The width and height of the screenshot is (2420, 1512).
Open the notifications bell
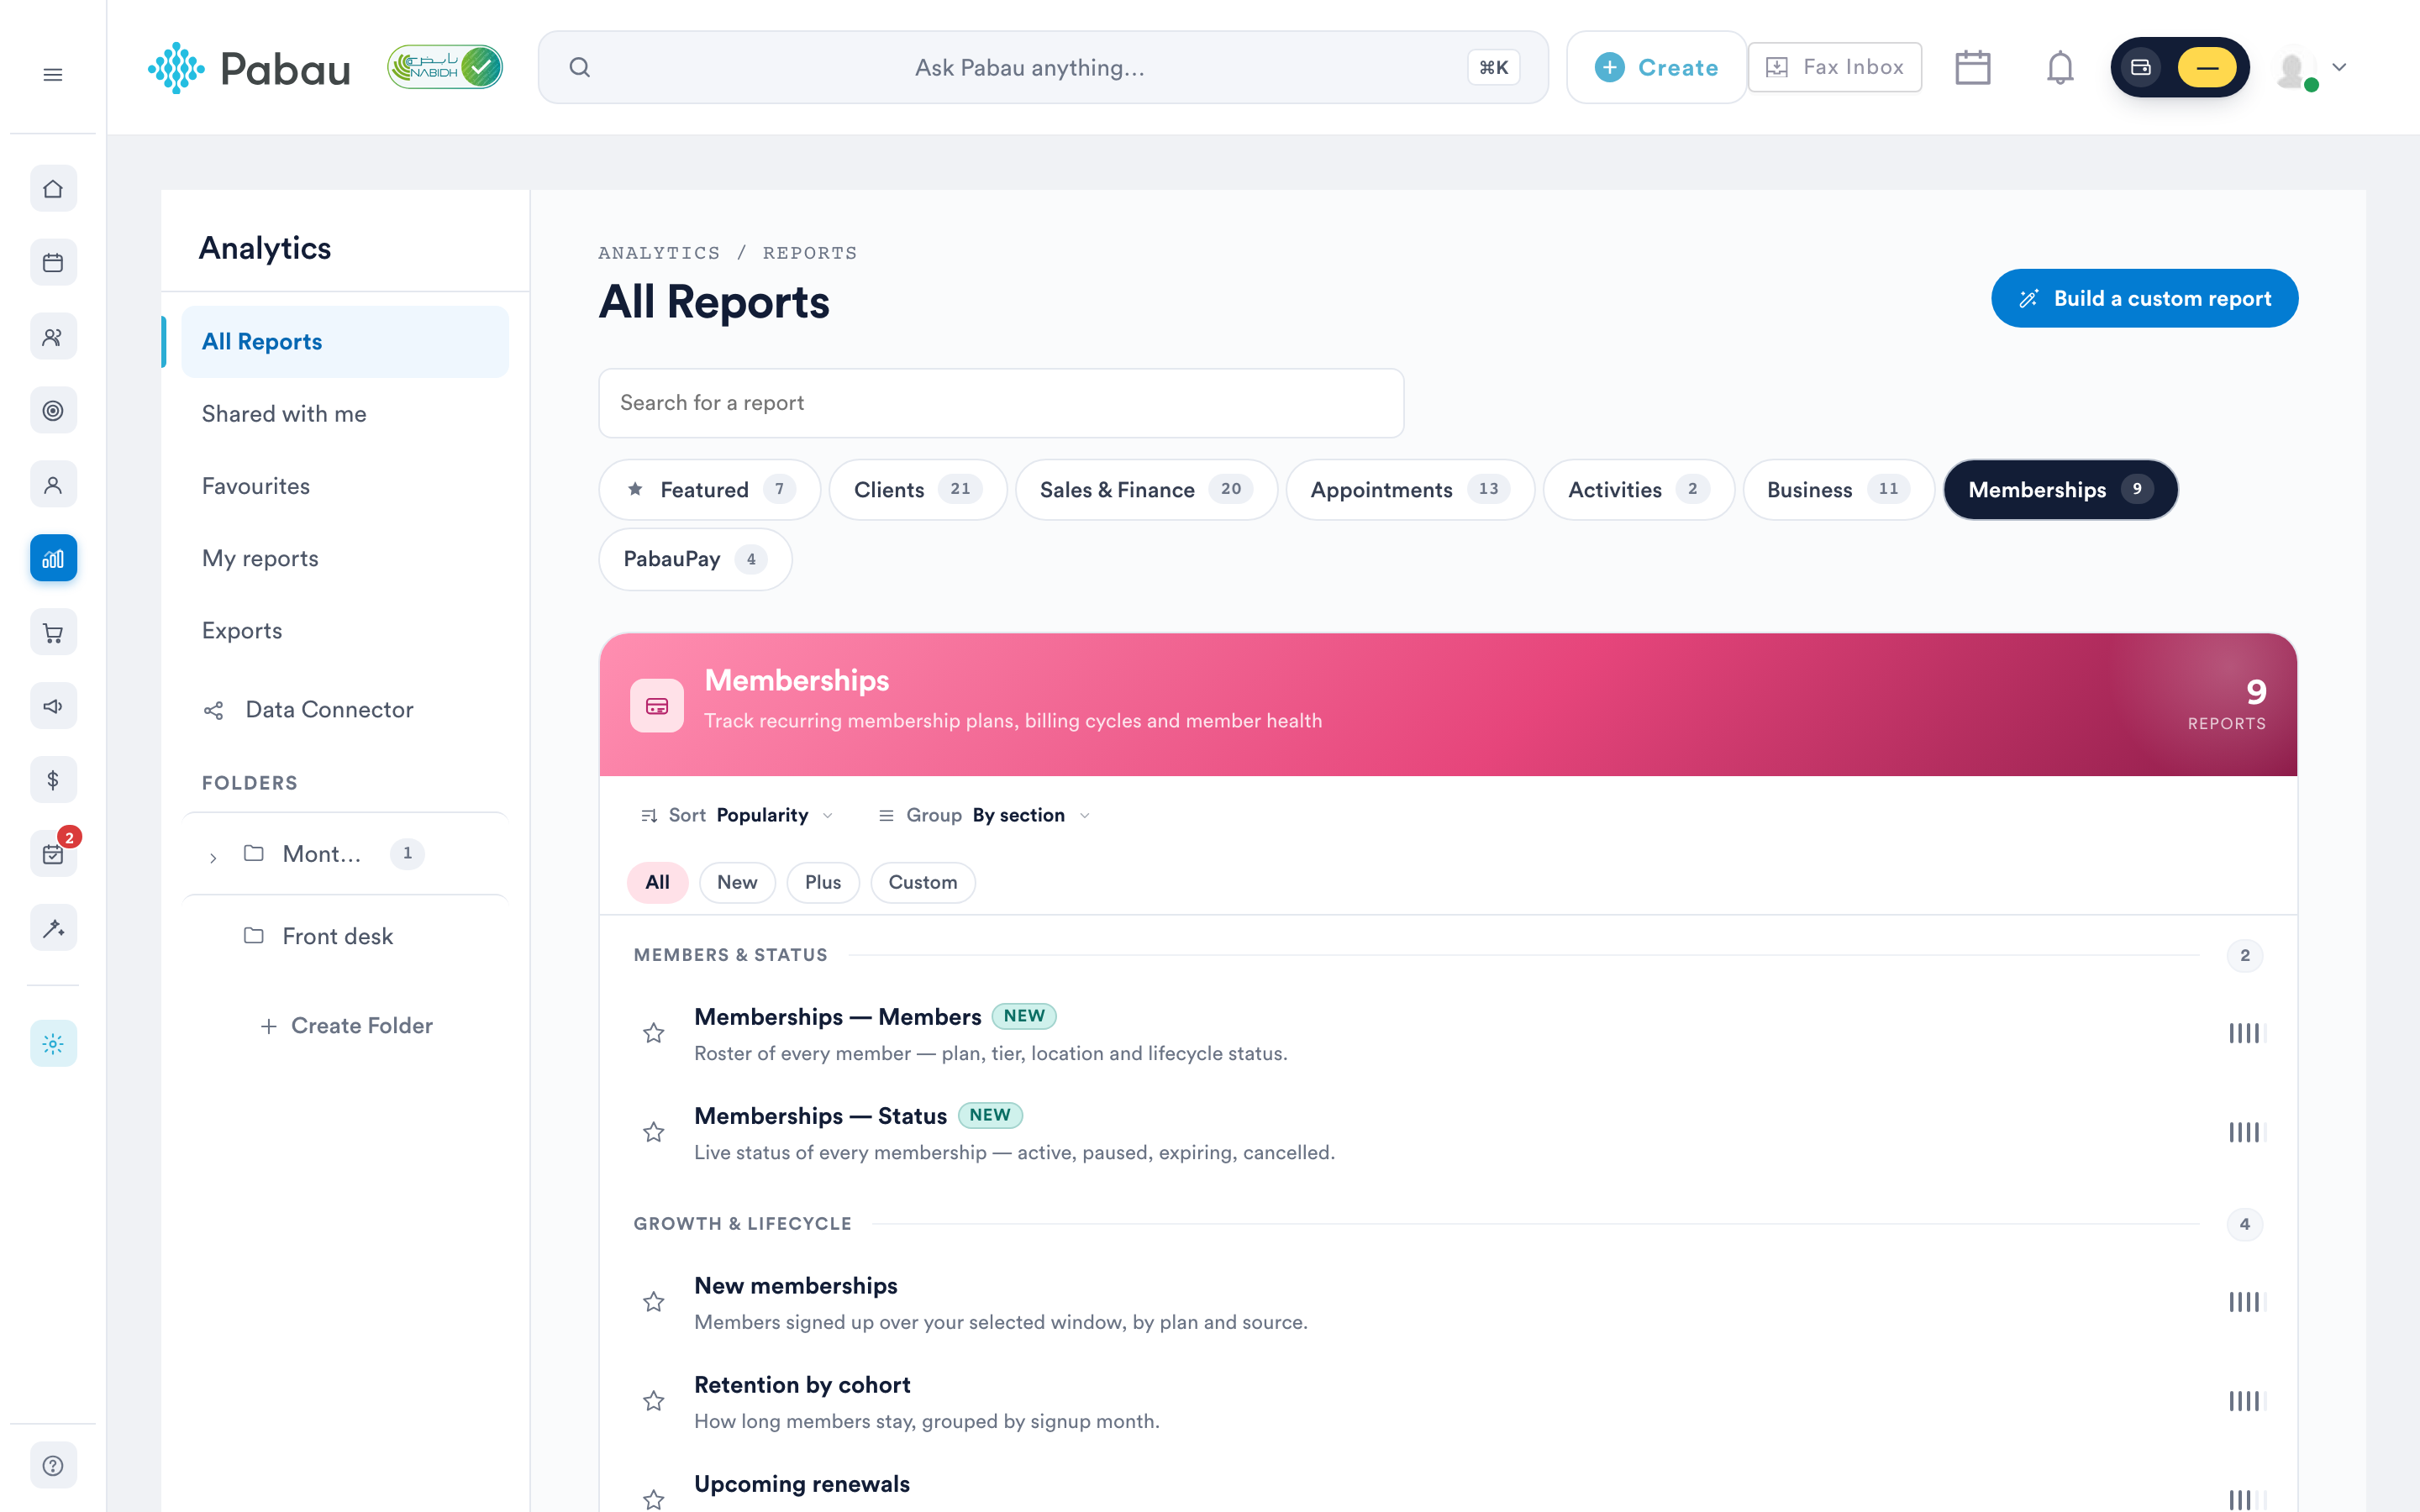point(2060,67)
